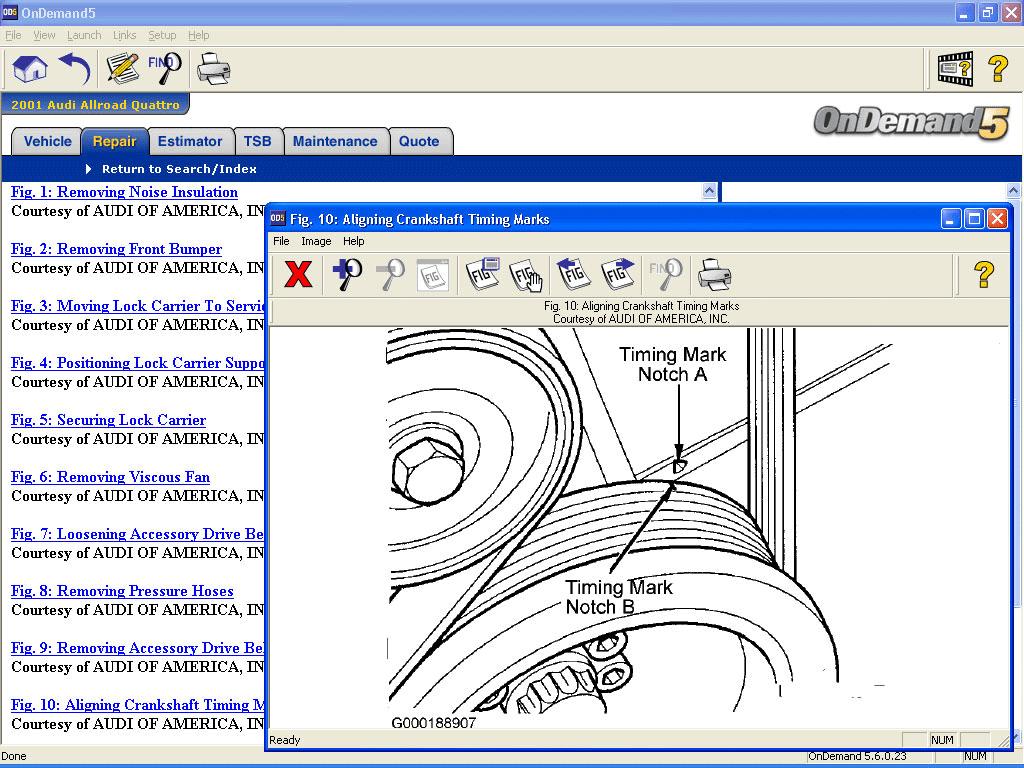Click the greyed FIG icon beside zoom out
The image size is (1024, 768).
(433, 274)
